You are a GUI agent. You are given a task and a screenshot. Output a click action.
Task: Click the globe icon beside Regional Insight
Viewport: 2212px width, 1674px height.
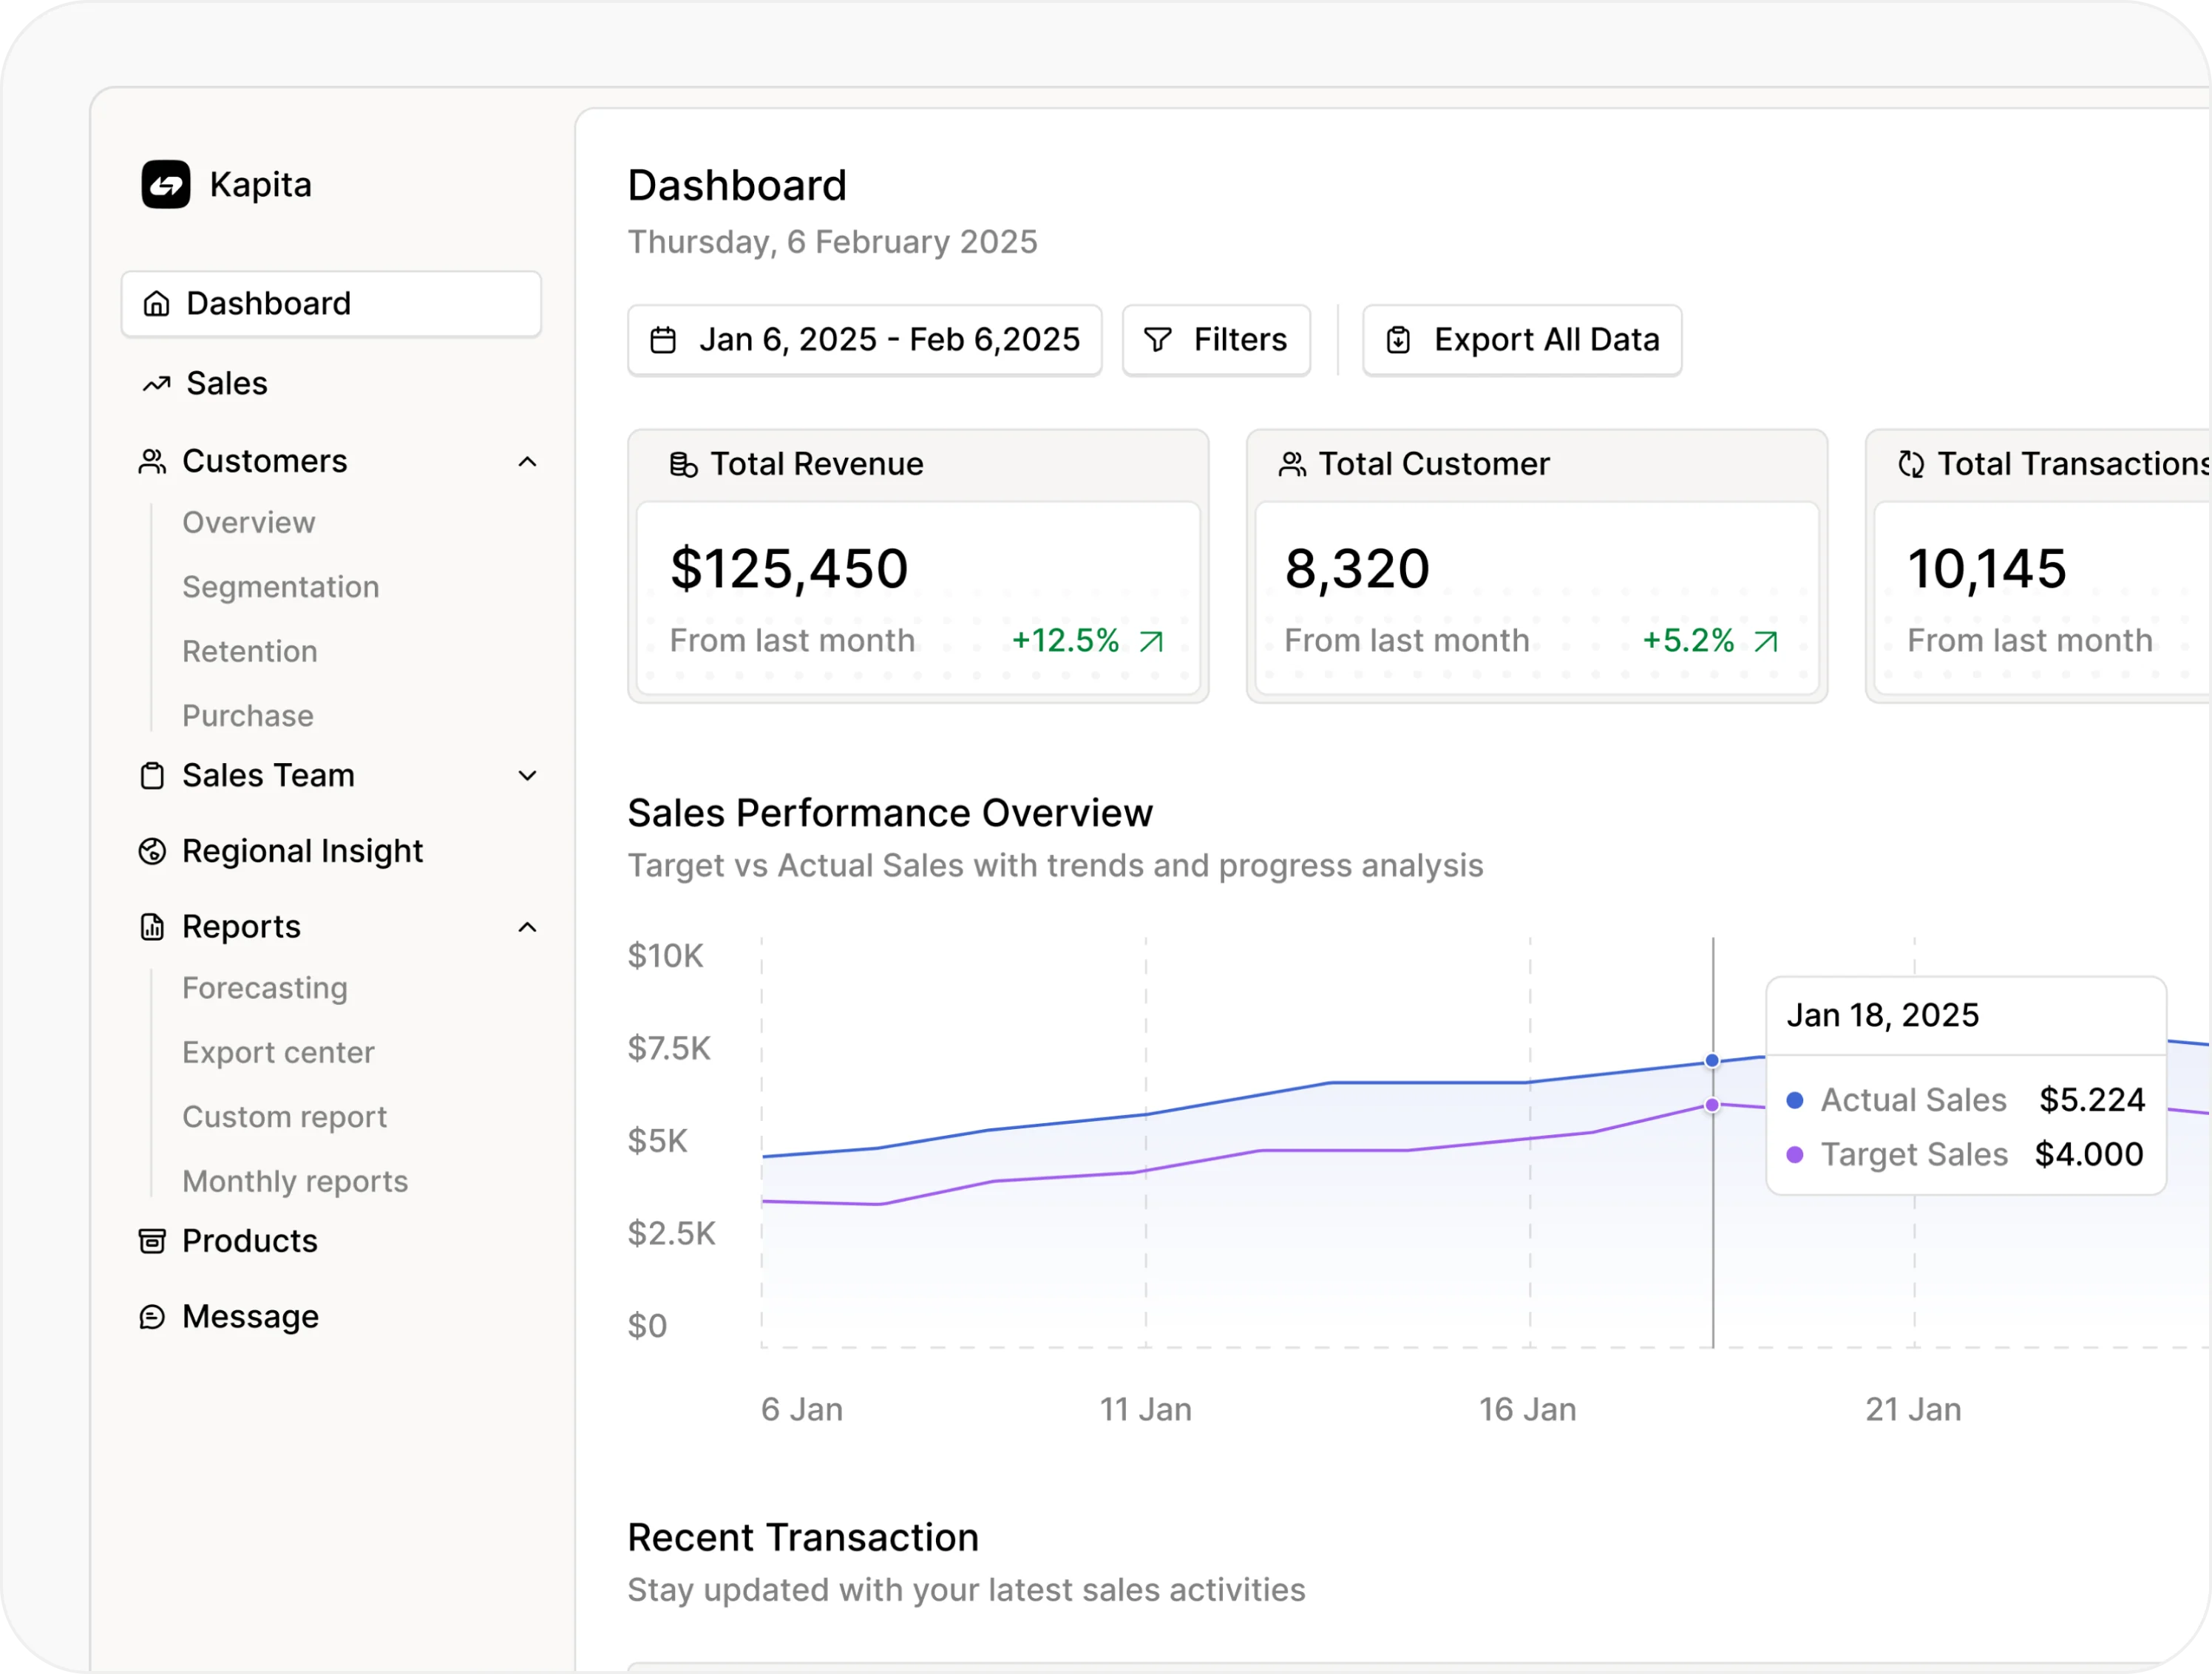(x=152, y=852)
